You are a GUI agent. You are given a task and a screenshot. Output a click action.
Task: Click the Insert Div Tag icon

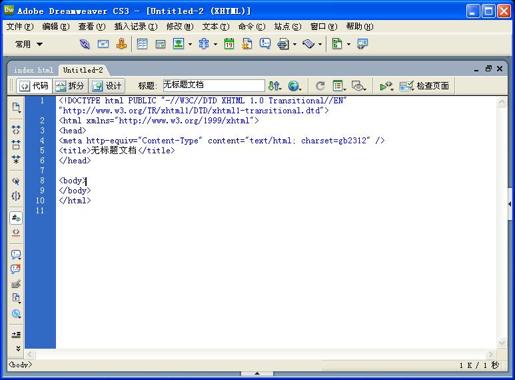point(160,44)
